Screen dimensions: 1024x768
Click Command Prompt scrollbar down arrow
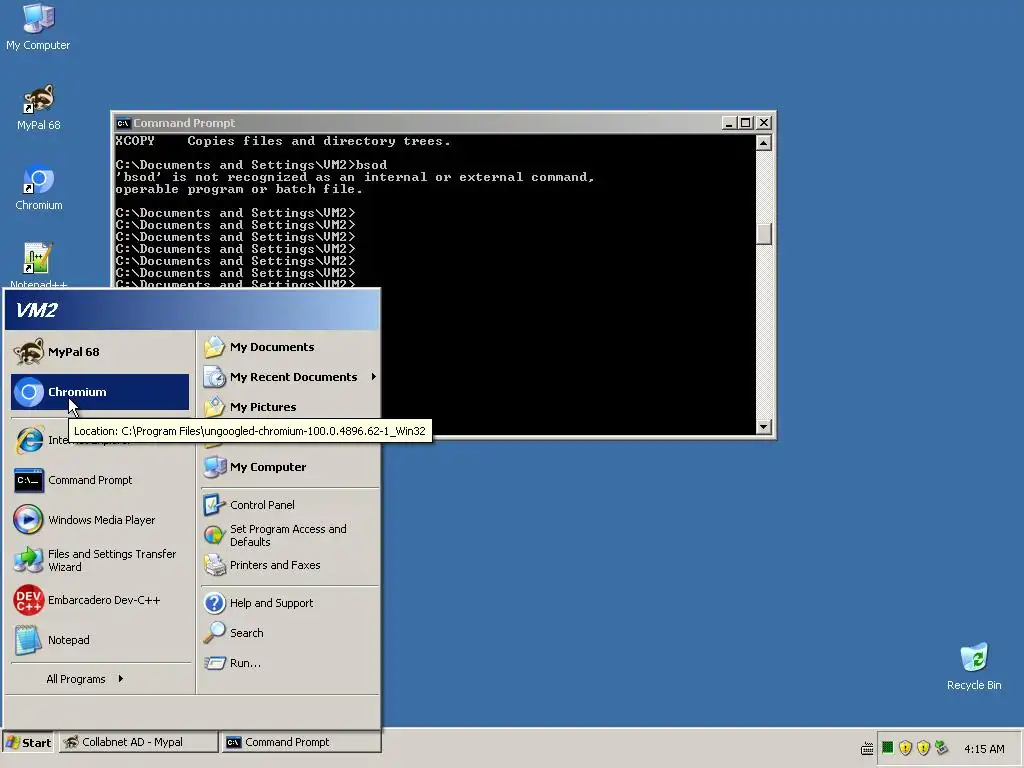point(764,427)
